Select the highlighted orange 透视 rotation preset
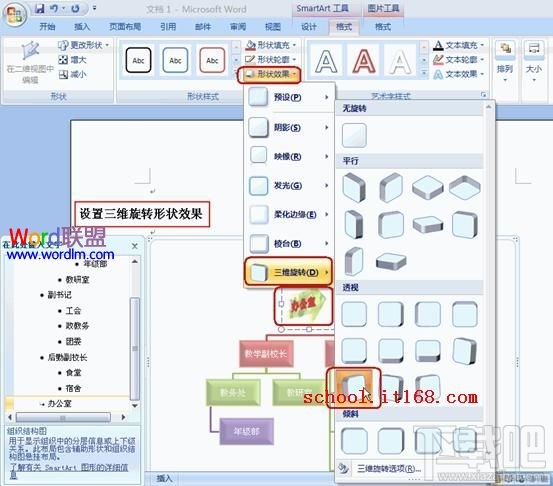The image size is (553, 486). click(354, 388)
